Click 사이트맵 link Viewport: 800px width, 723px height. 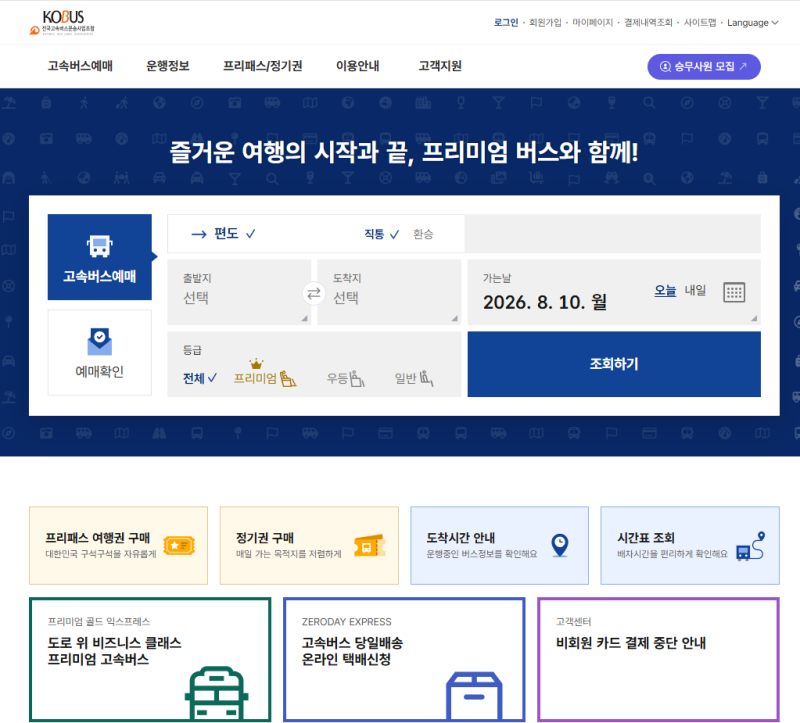click(699, 22)
